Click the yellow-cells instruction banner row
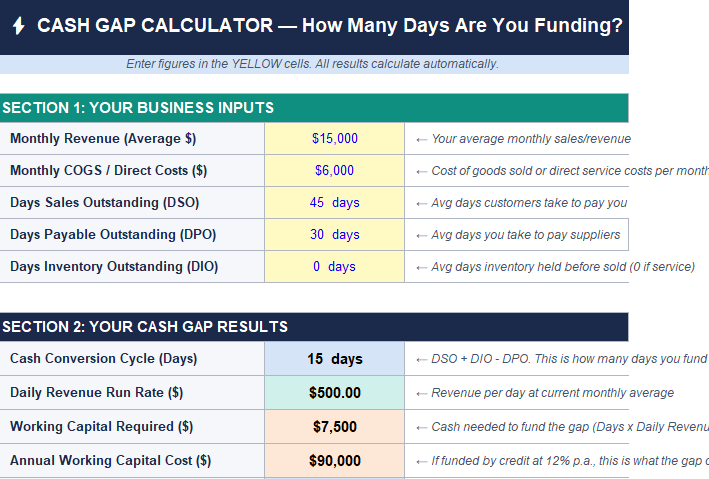 point(313,64)
